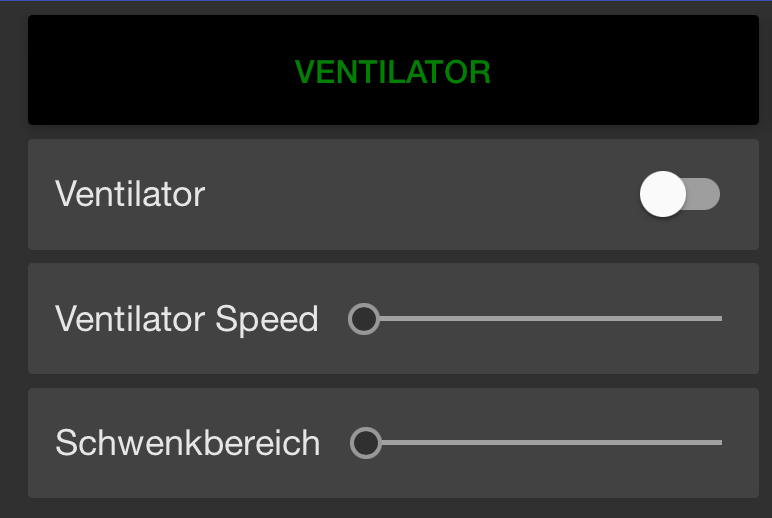Click the white knob of the Ventilator switch
The image size is (772, 518).
pyautogui.click(x=663, y=194)
